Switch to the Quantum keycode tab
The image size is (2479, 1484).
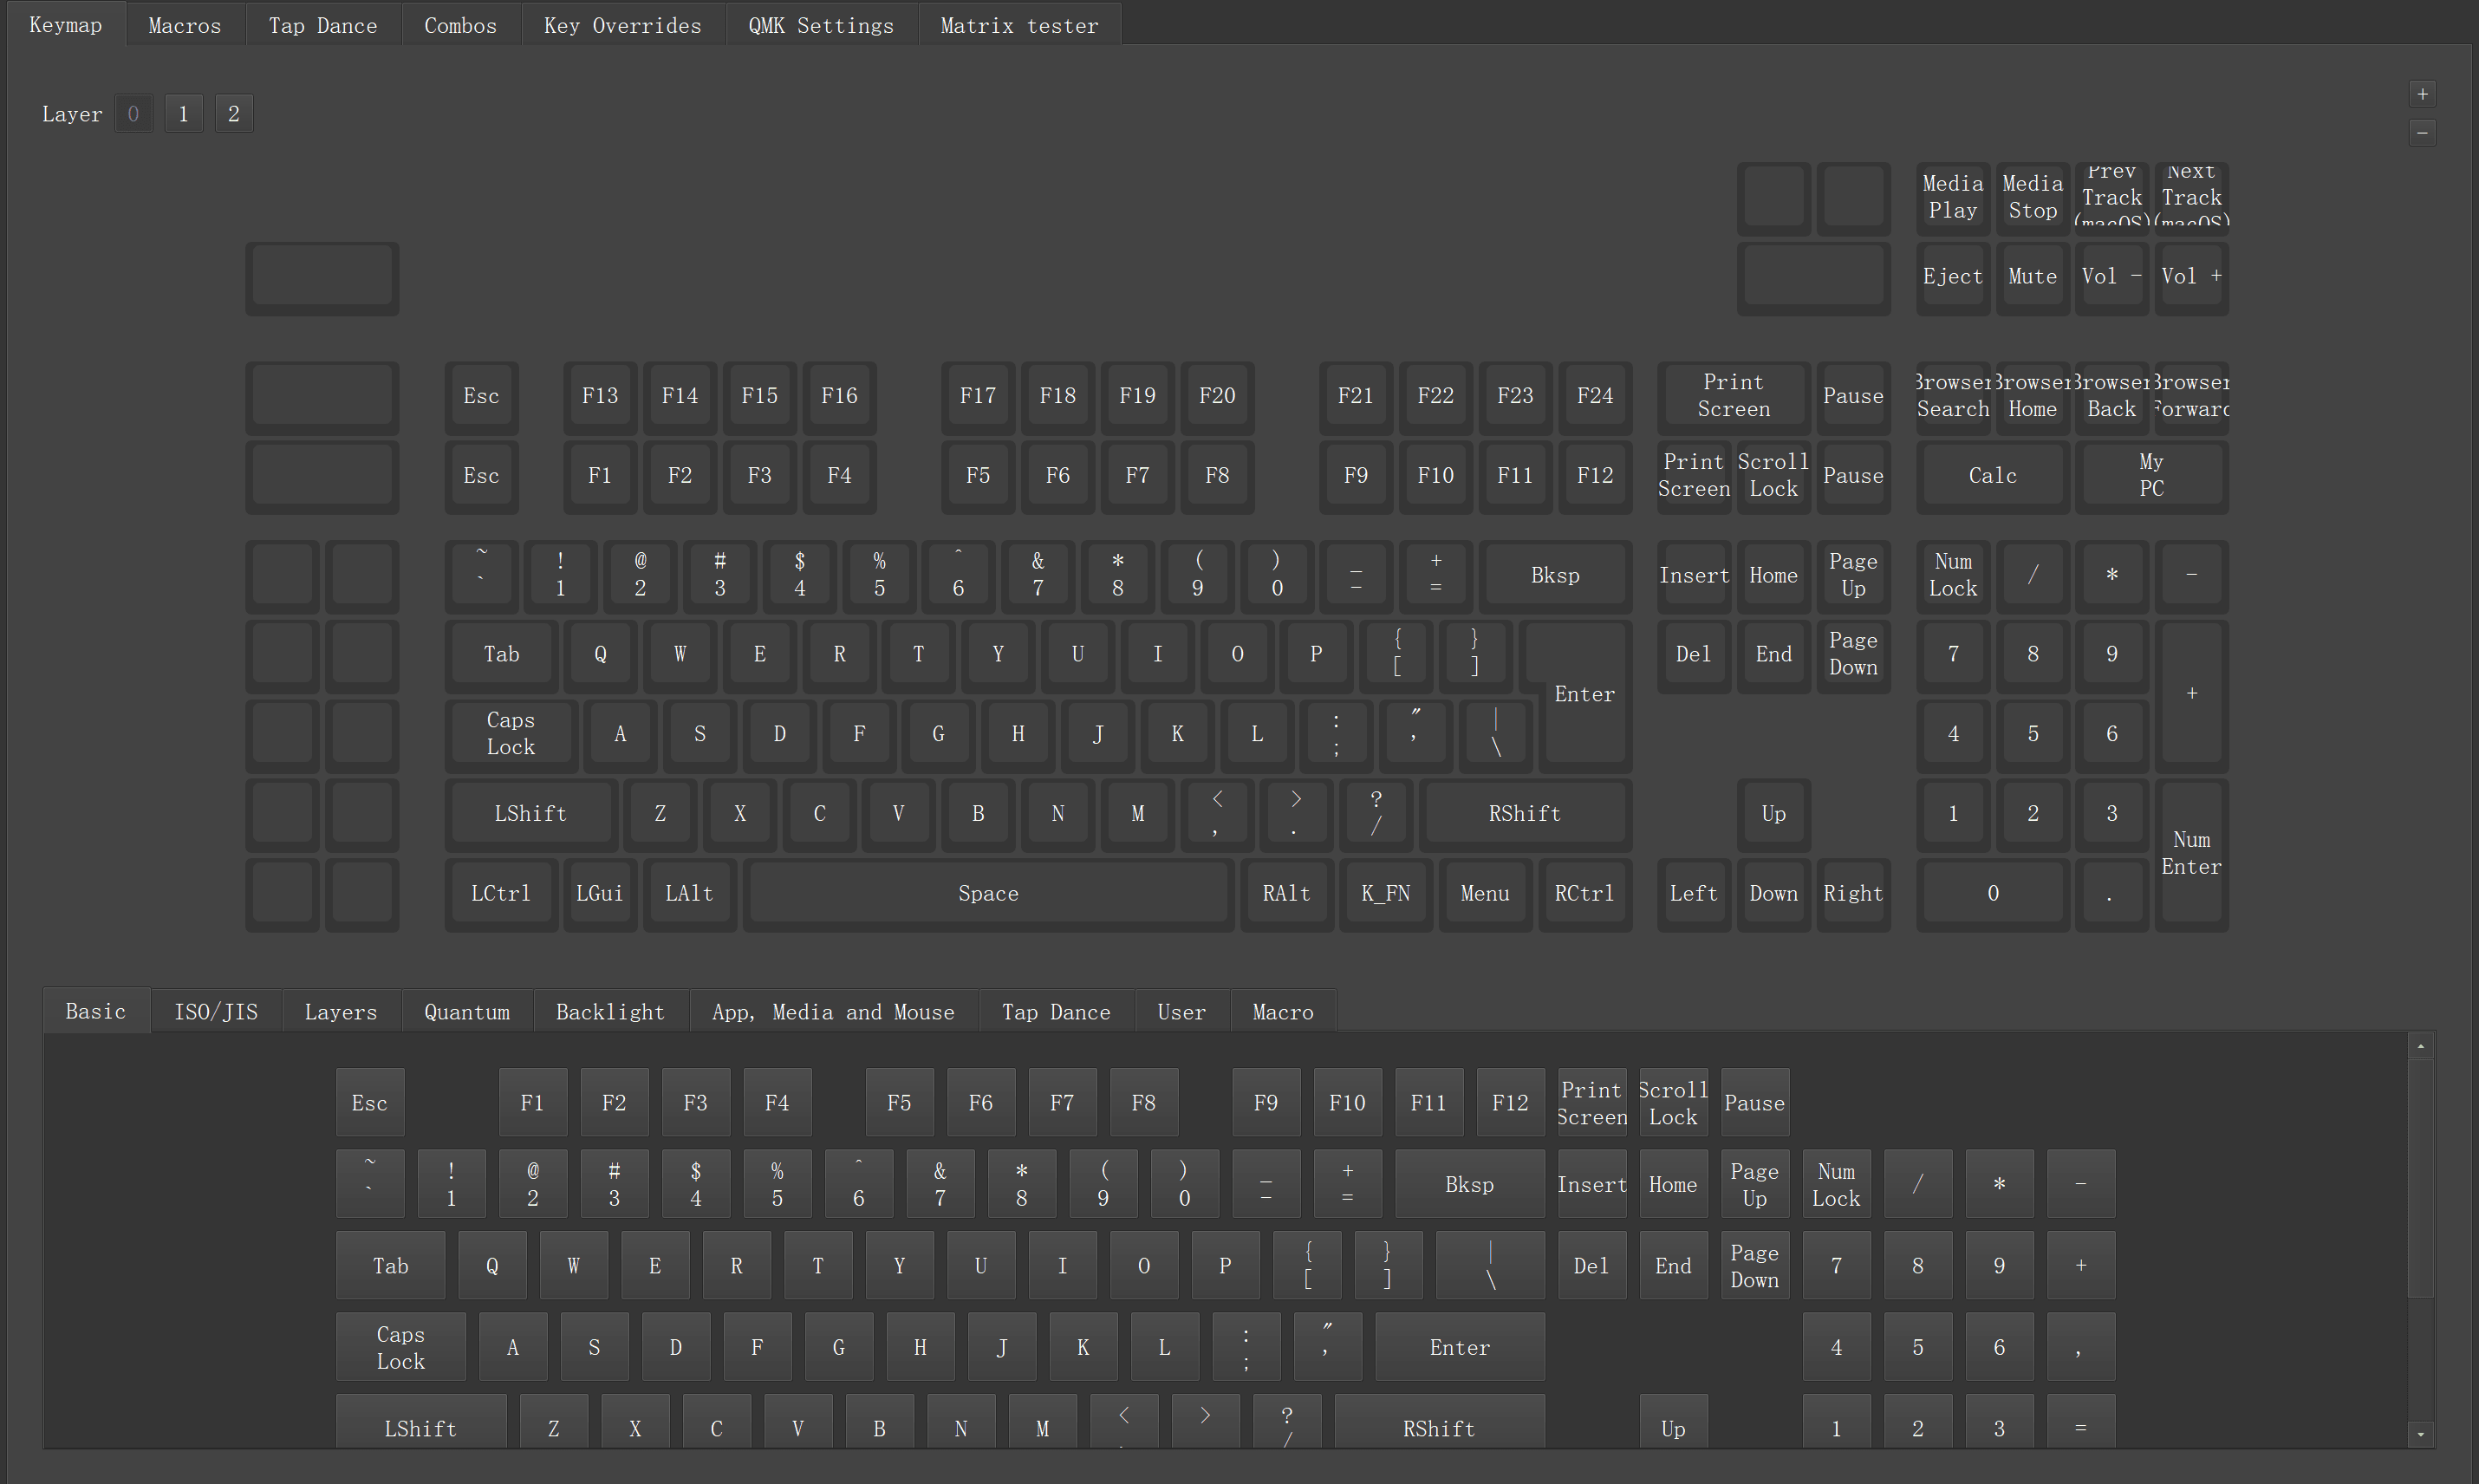tap(466, 1012)
